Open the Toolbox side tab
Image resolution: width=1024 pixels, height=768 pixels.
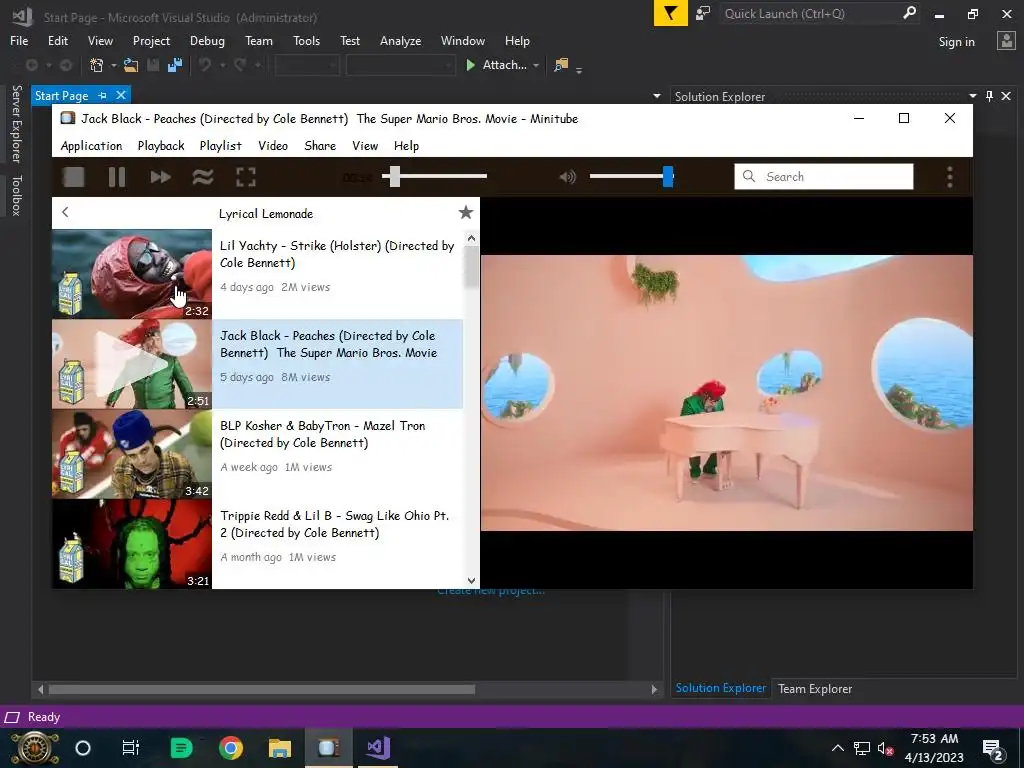[16, 195]
